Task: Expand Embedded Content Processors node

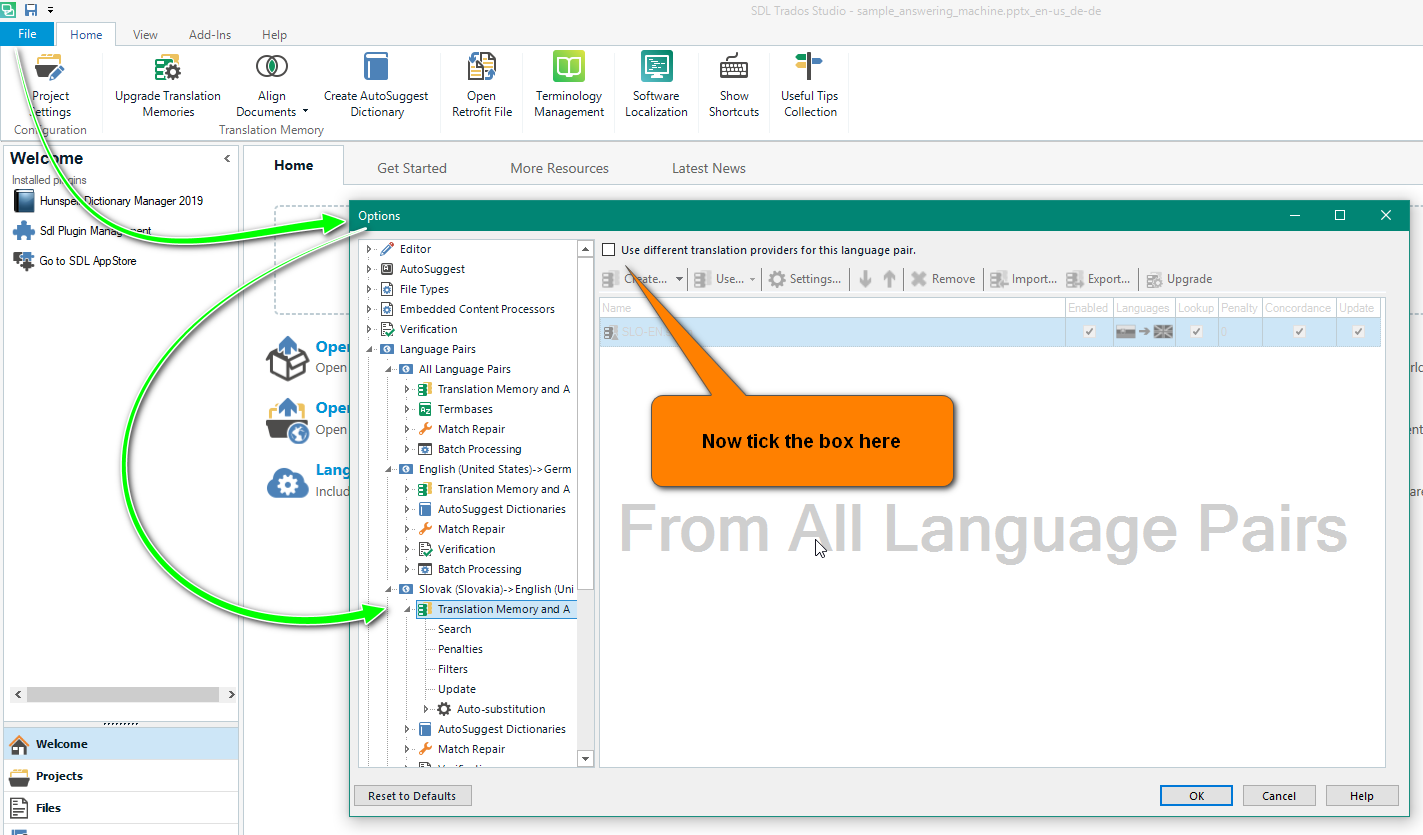Action: coord(369,309)
